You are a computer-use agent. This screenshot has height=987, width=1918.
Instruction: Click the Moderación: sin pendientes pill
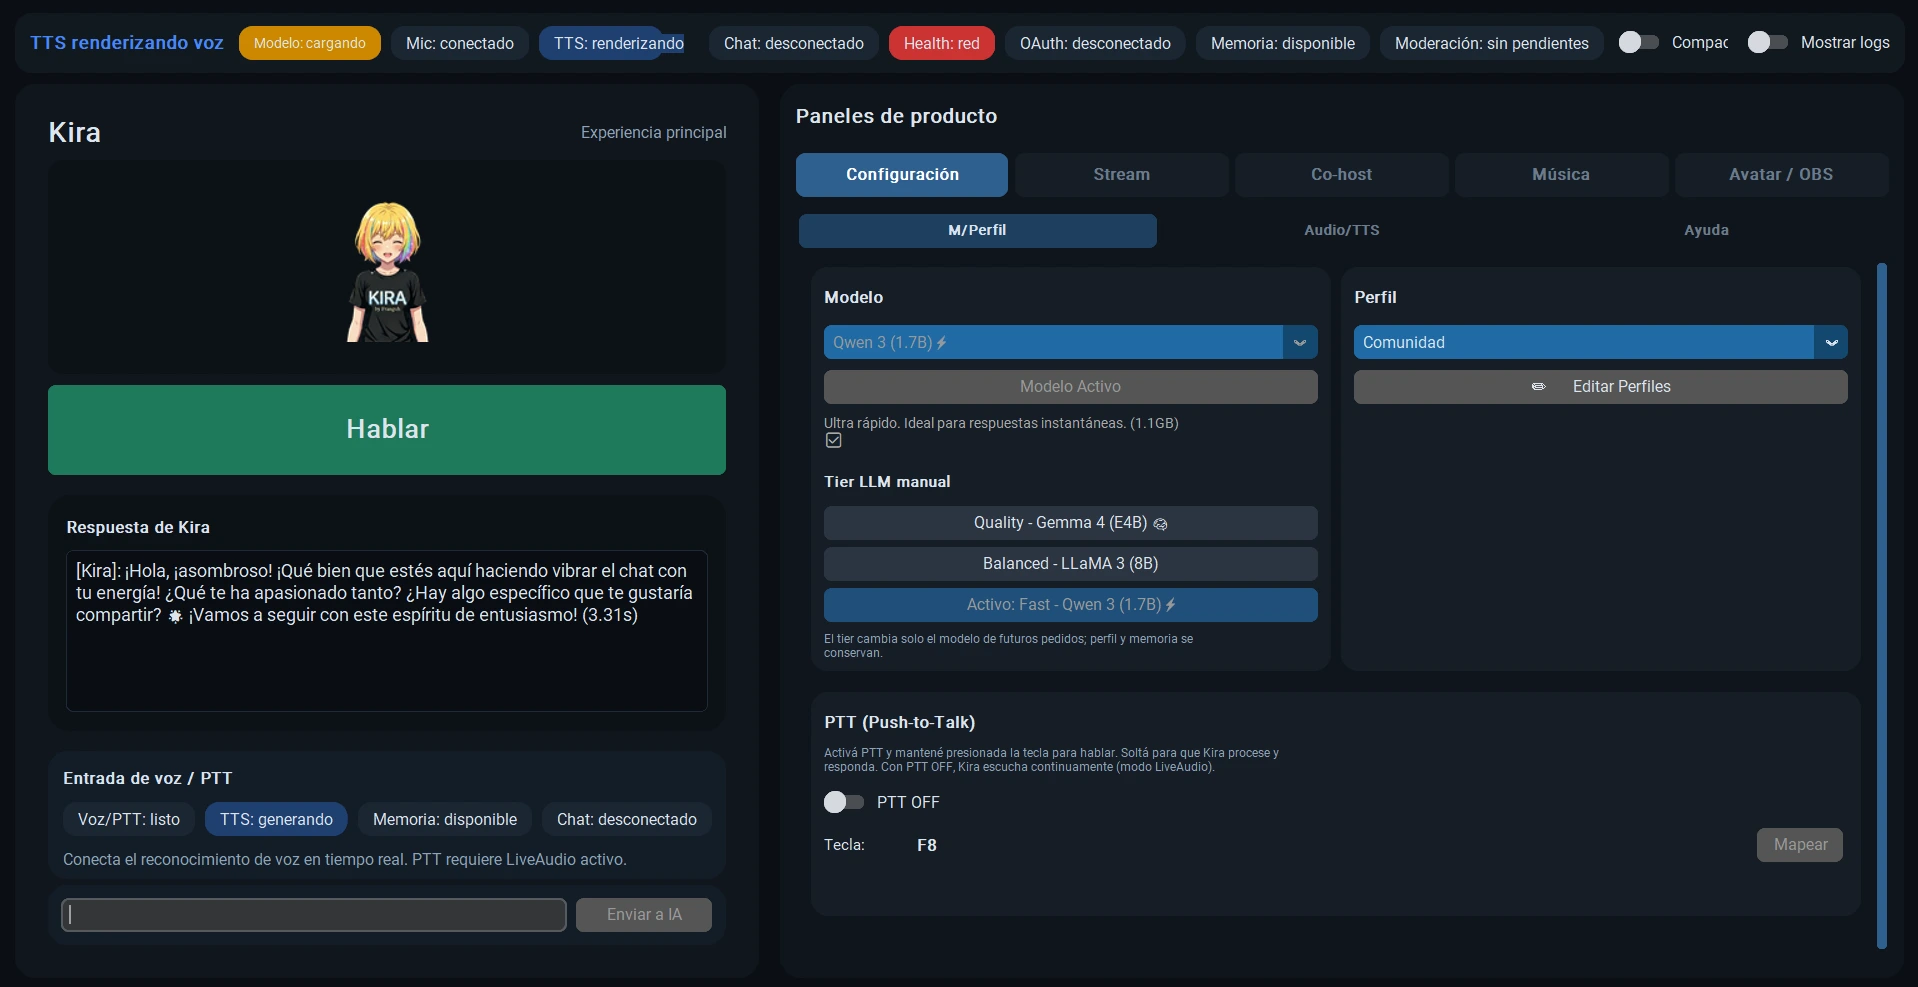point(1491,43)
